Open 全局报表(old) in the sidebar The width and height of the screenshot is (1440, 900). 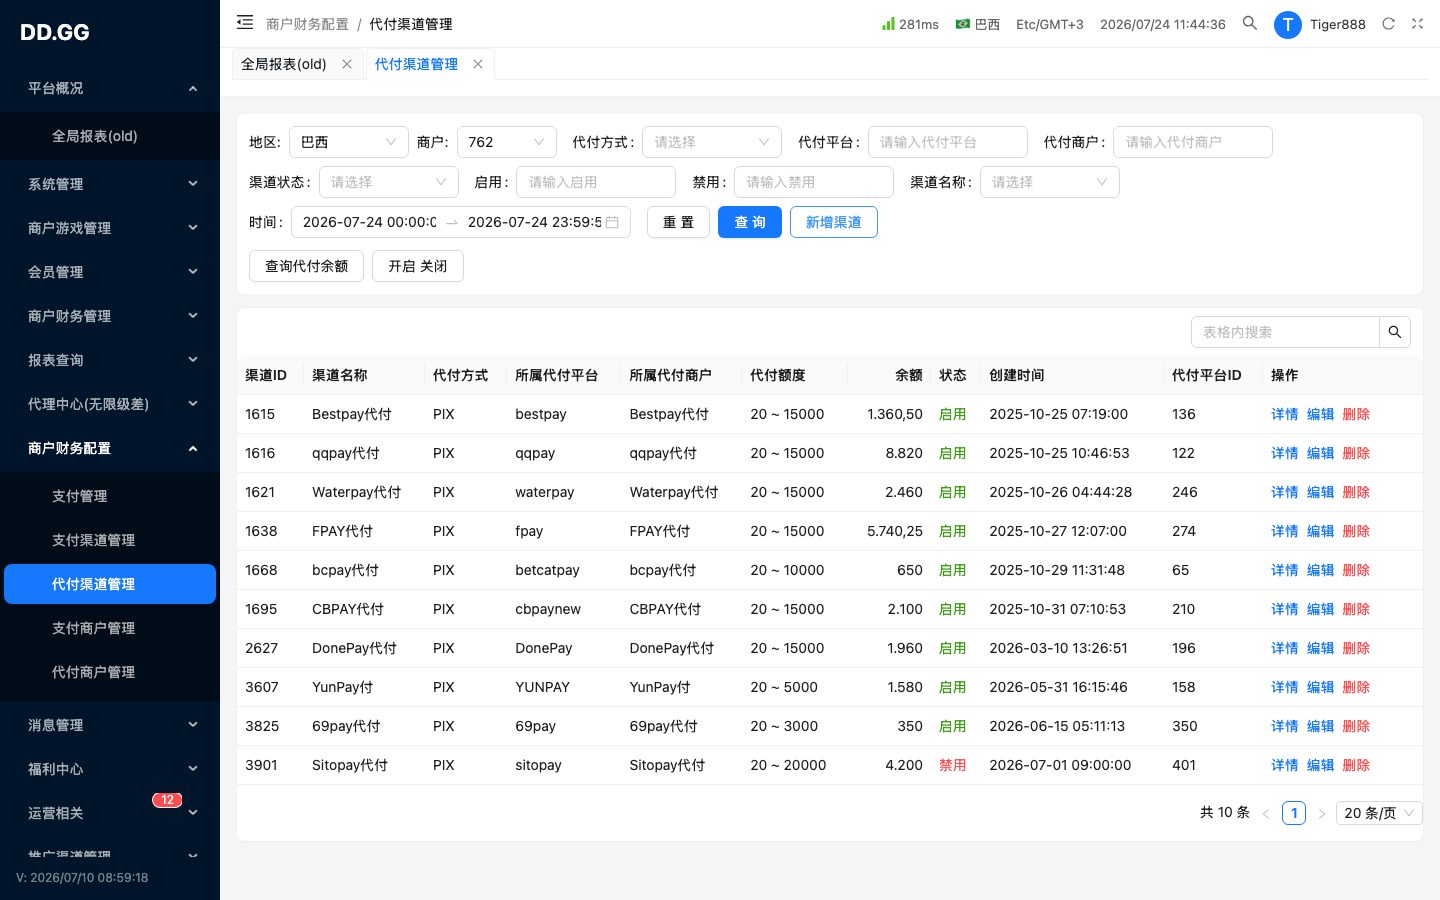pyautogui.click(x=110, y=136)
